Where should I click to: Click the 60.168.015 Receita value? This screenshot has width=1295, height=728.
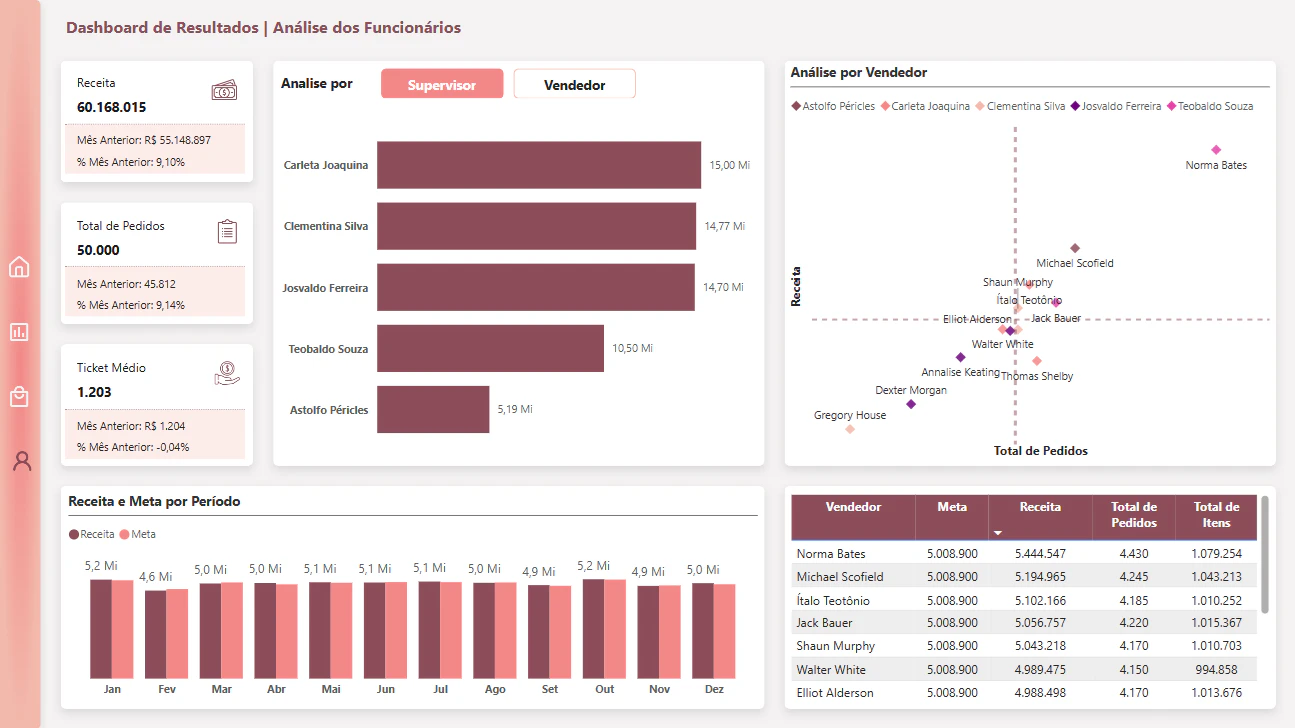[x=112, y=107]
